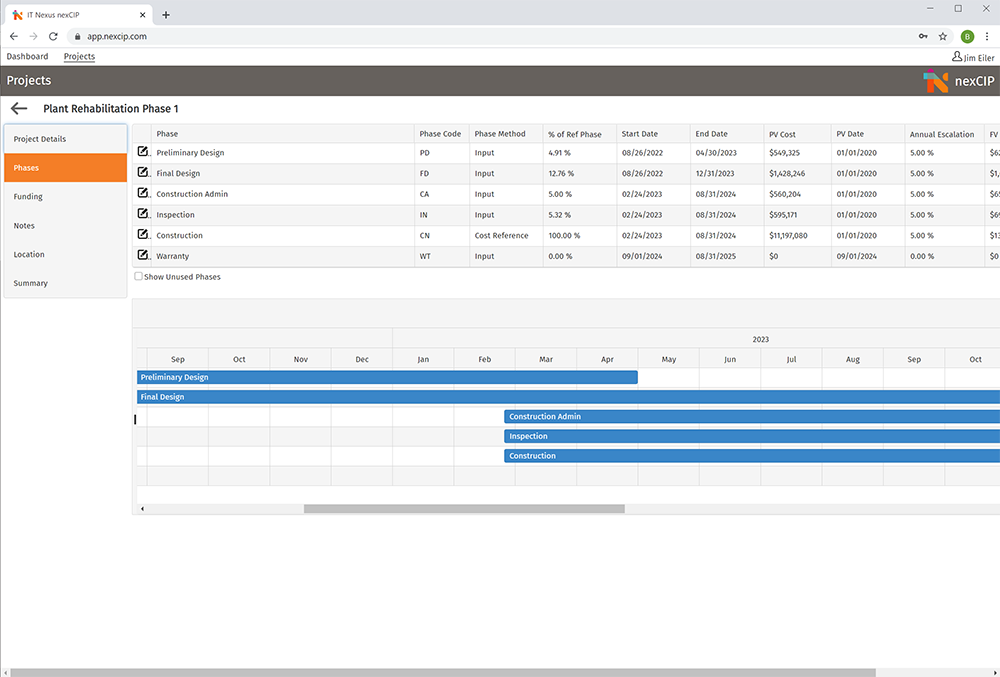Open saved passwords key icon
Viewport: 1000px width, 677px height.
click(x=923, y=36)
